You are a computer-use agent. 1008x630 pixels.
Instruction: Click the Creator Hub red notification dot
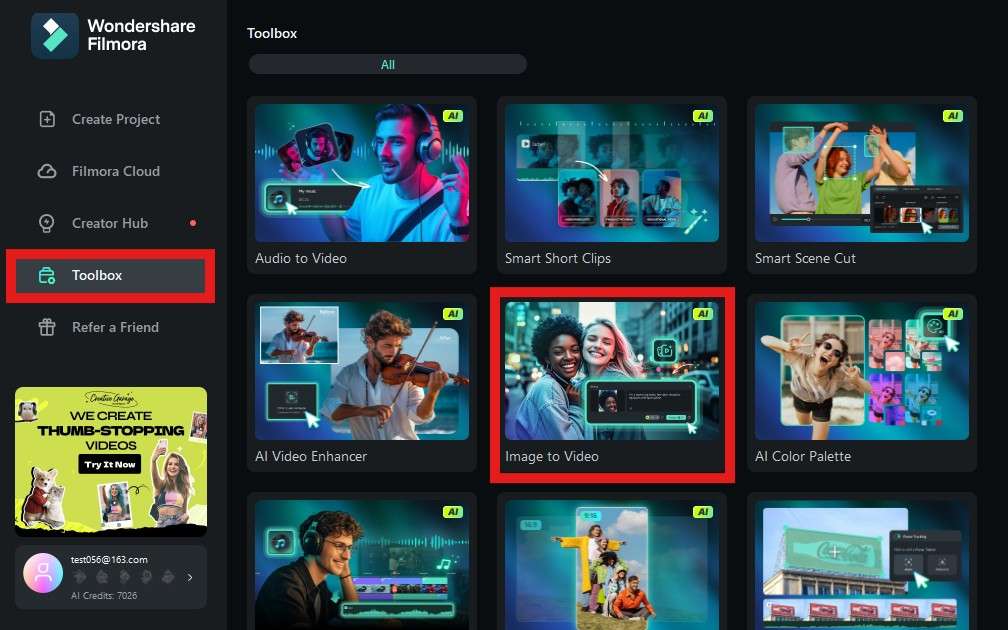(x=193, y=223)
